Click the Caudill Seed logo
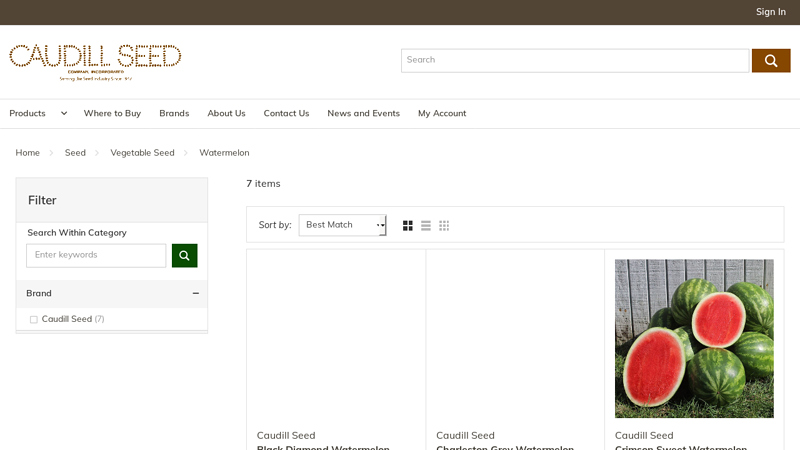 [95, 60]
